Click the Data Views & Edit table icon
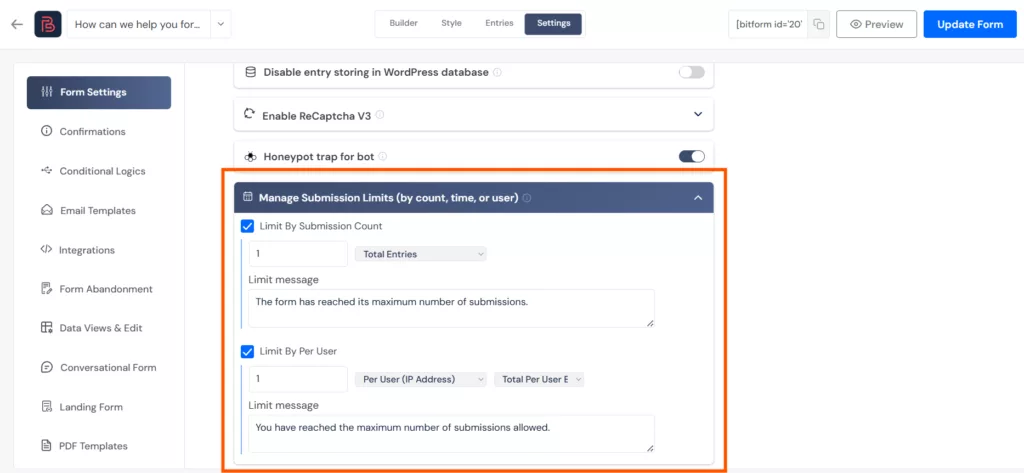 46,328
